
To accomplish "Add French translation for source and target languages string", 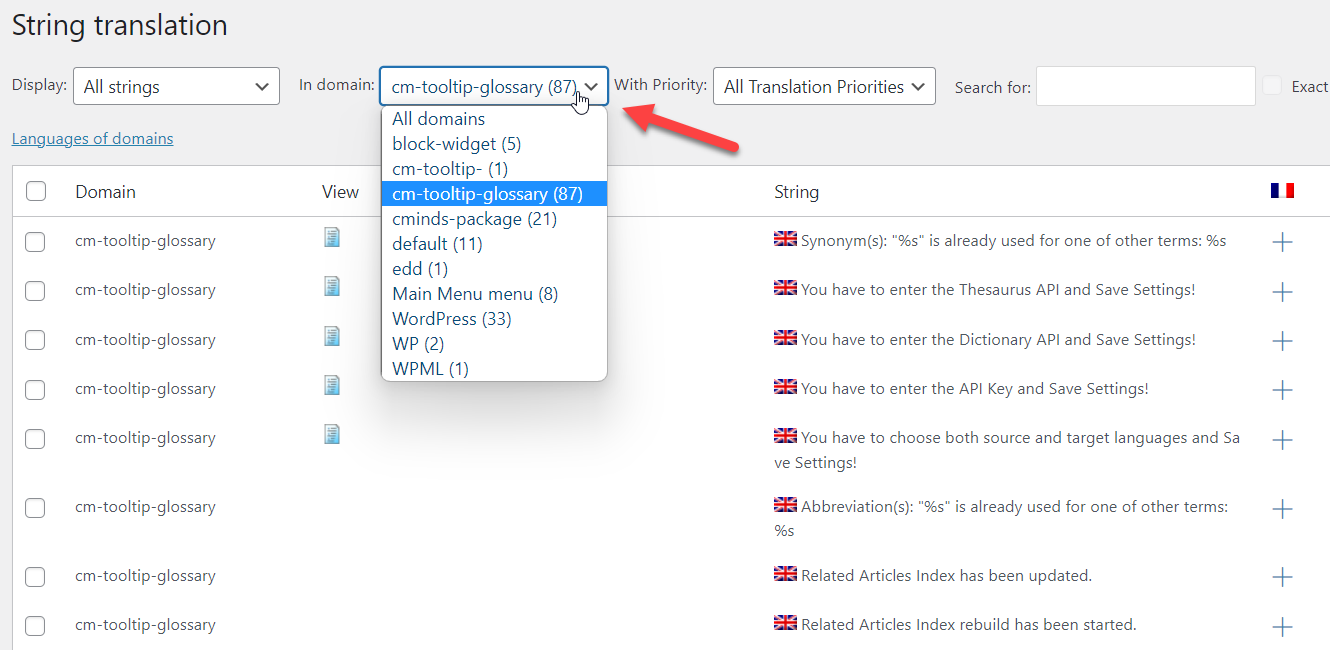I will [1282, 439].
